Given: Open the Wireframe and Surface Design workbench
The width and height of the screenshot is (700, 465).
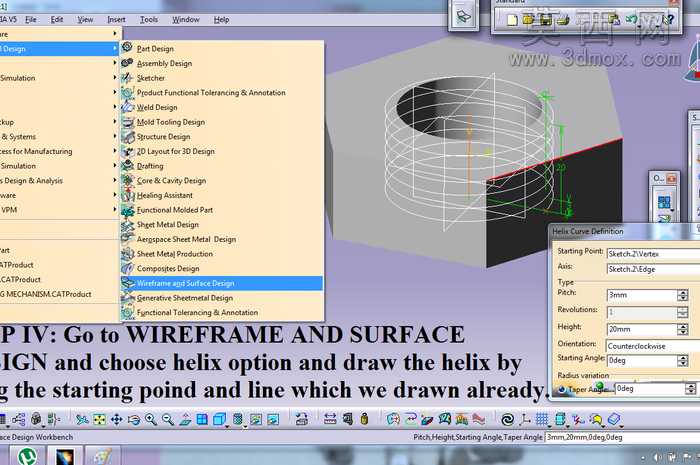Looking at the screenshot, I should (x=221, y=283).
